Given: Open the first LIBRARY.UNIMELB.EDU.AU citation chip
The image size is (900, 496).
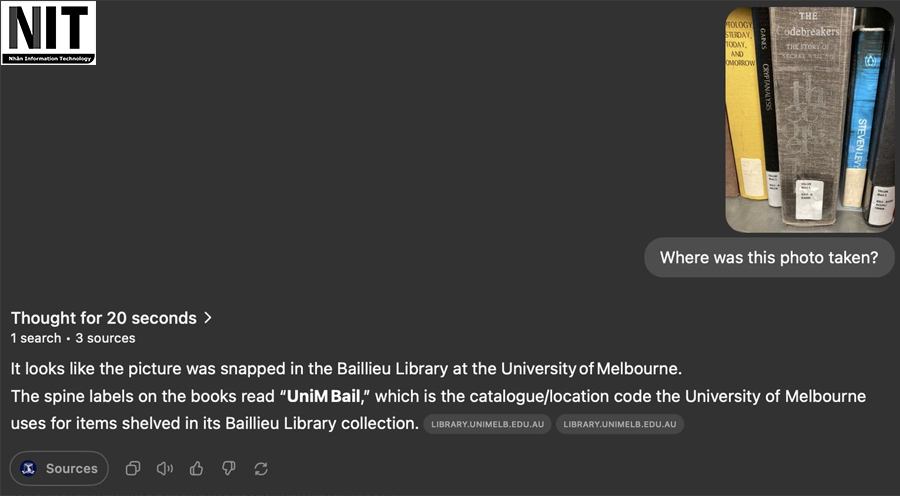Looking at the screenshot, I should coord(487,424).
